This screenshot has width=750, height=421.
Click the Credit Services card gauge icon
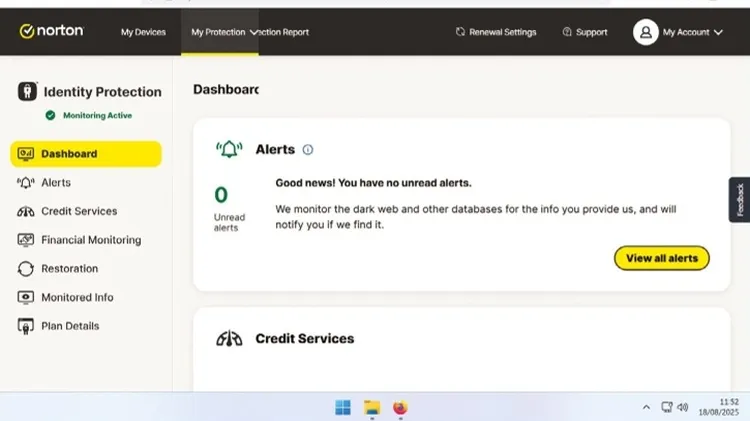[x=229, y=338]
